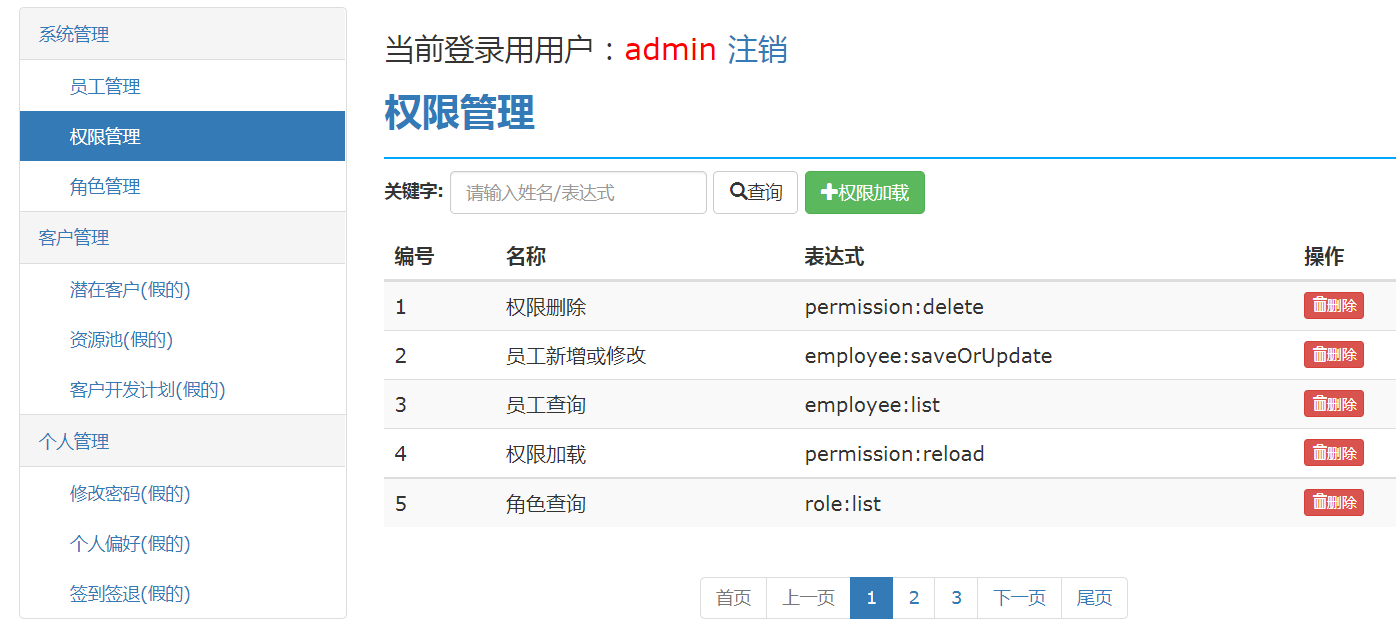Click the plus icon in the 权限加载 button
Viewport: 1396px width, 643px height.
pos(828,193)
